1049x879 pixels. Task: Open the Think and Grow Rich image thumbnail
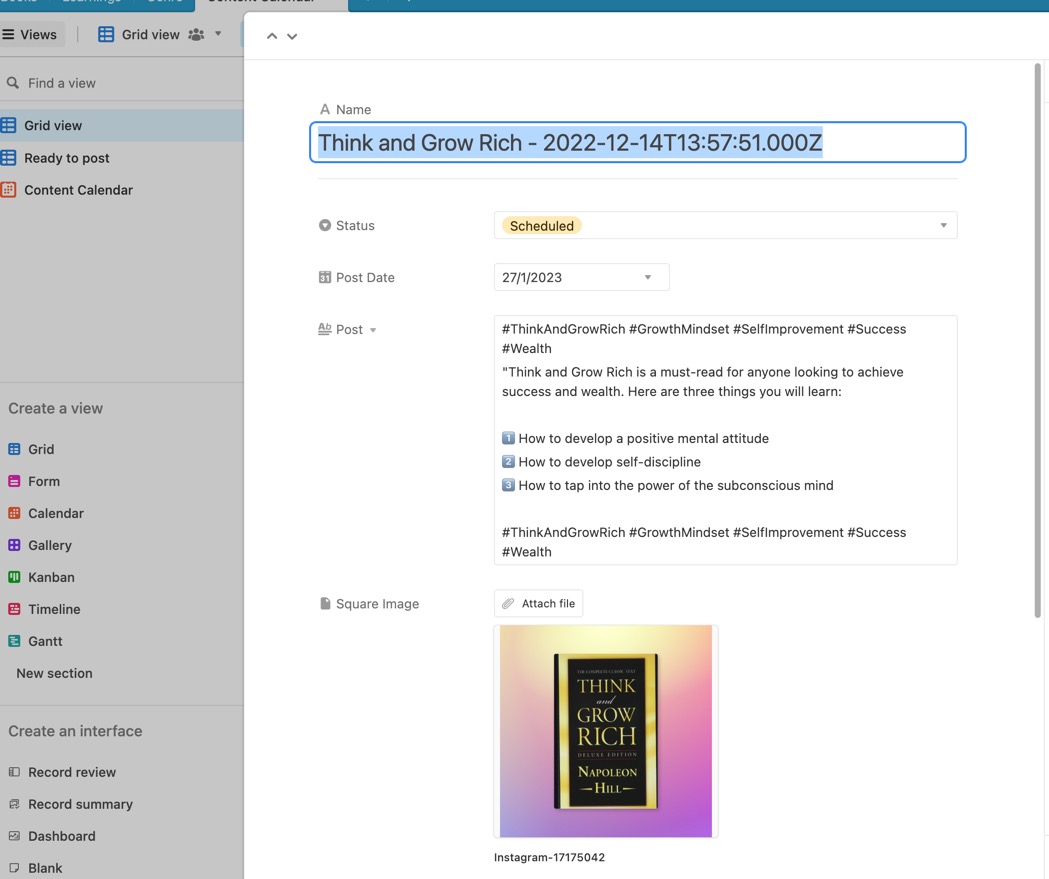606,731
